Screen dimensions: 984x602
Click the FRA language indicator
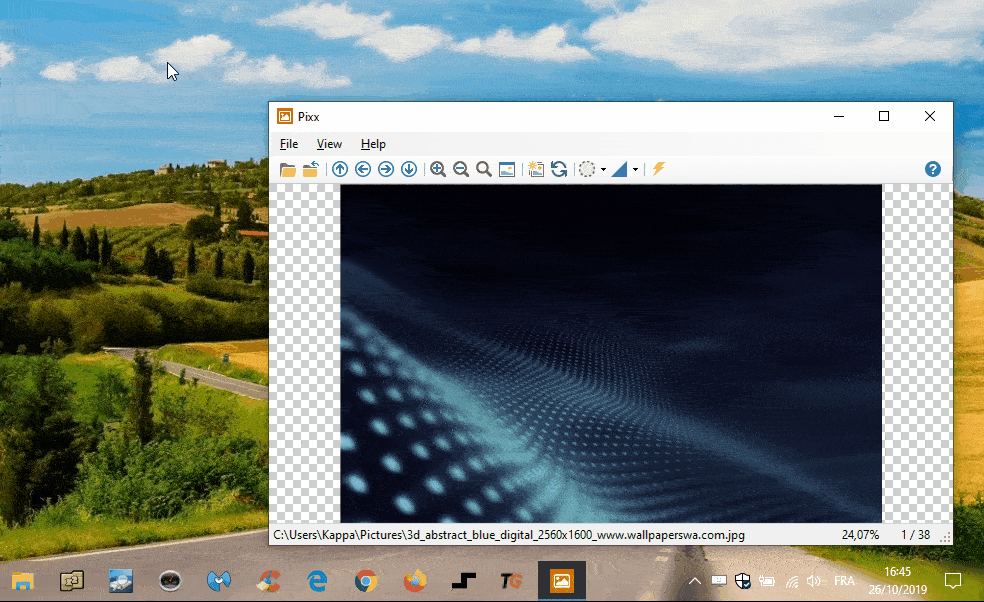tap(844, 581)
